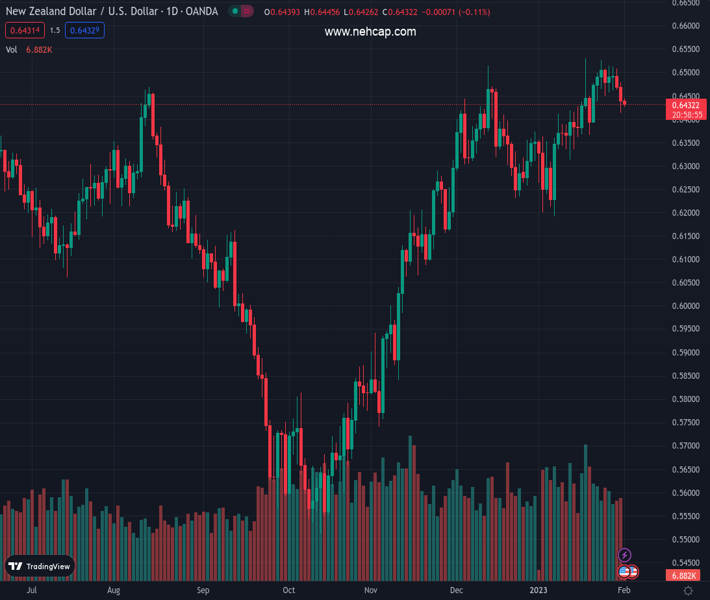
Task: Click the right US flag economic event icon
Action: (x=633, y=571)
